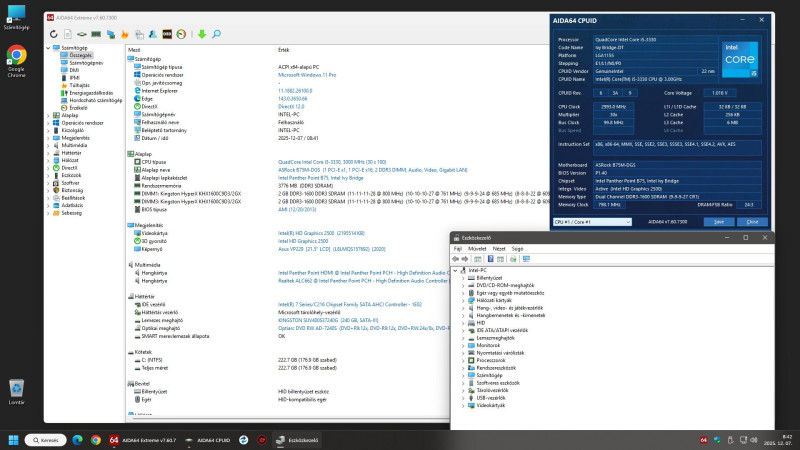The width and height of the screenshot is (800, 450).
Task: Open the Lomtár recycle bin icon
Action: [x=16, y=392]
